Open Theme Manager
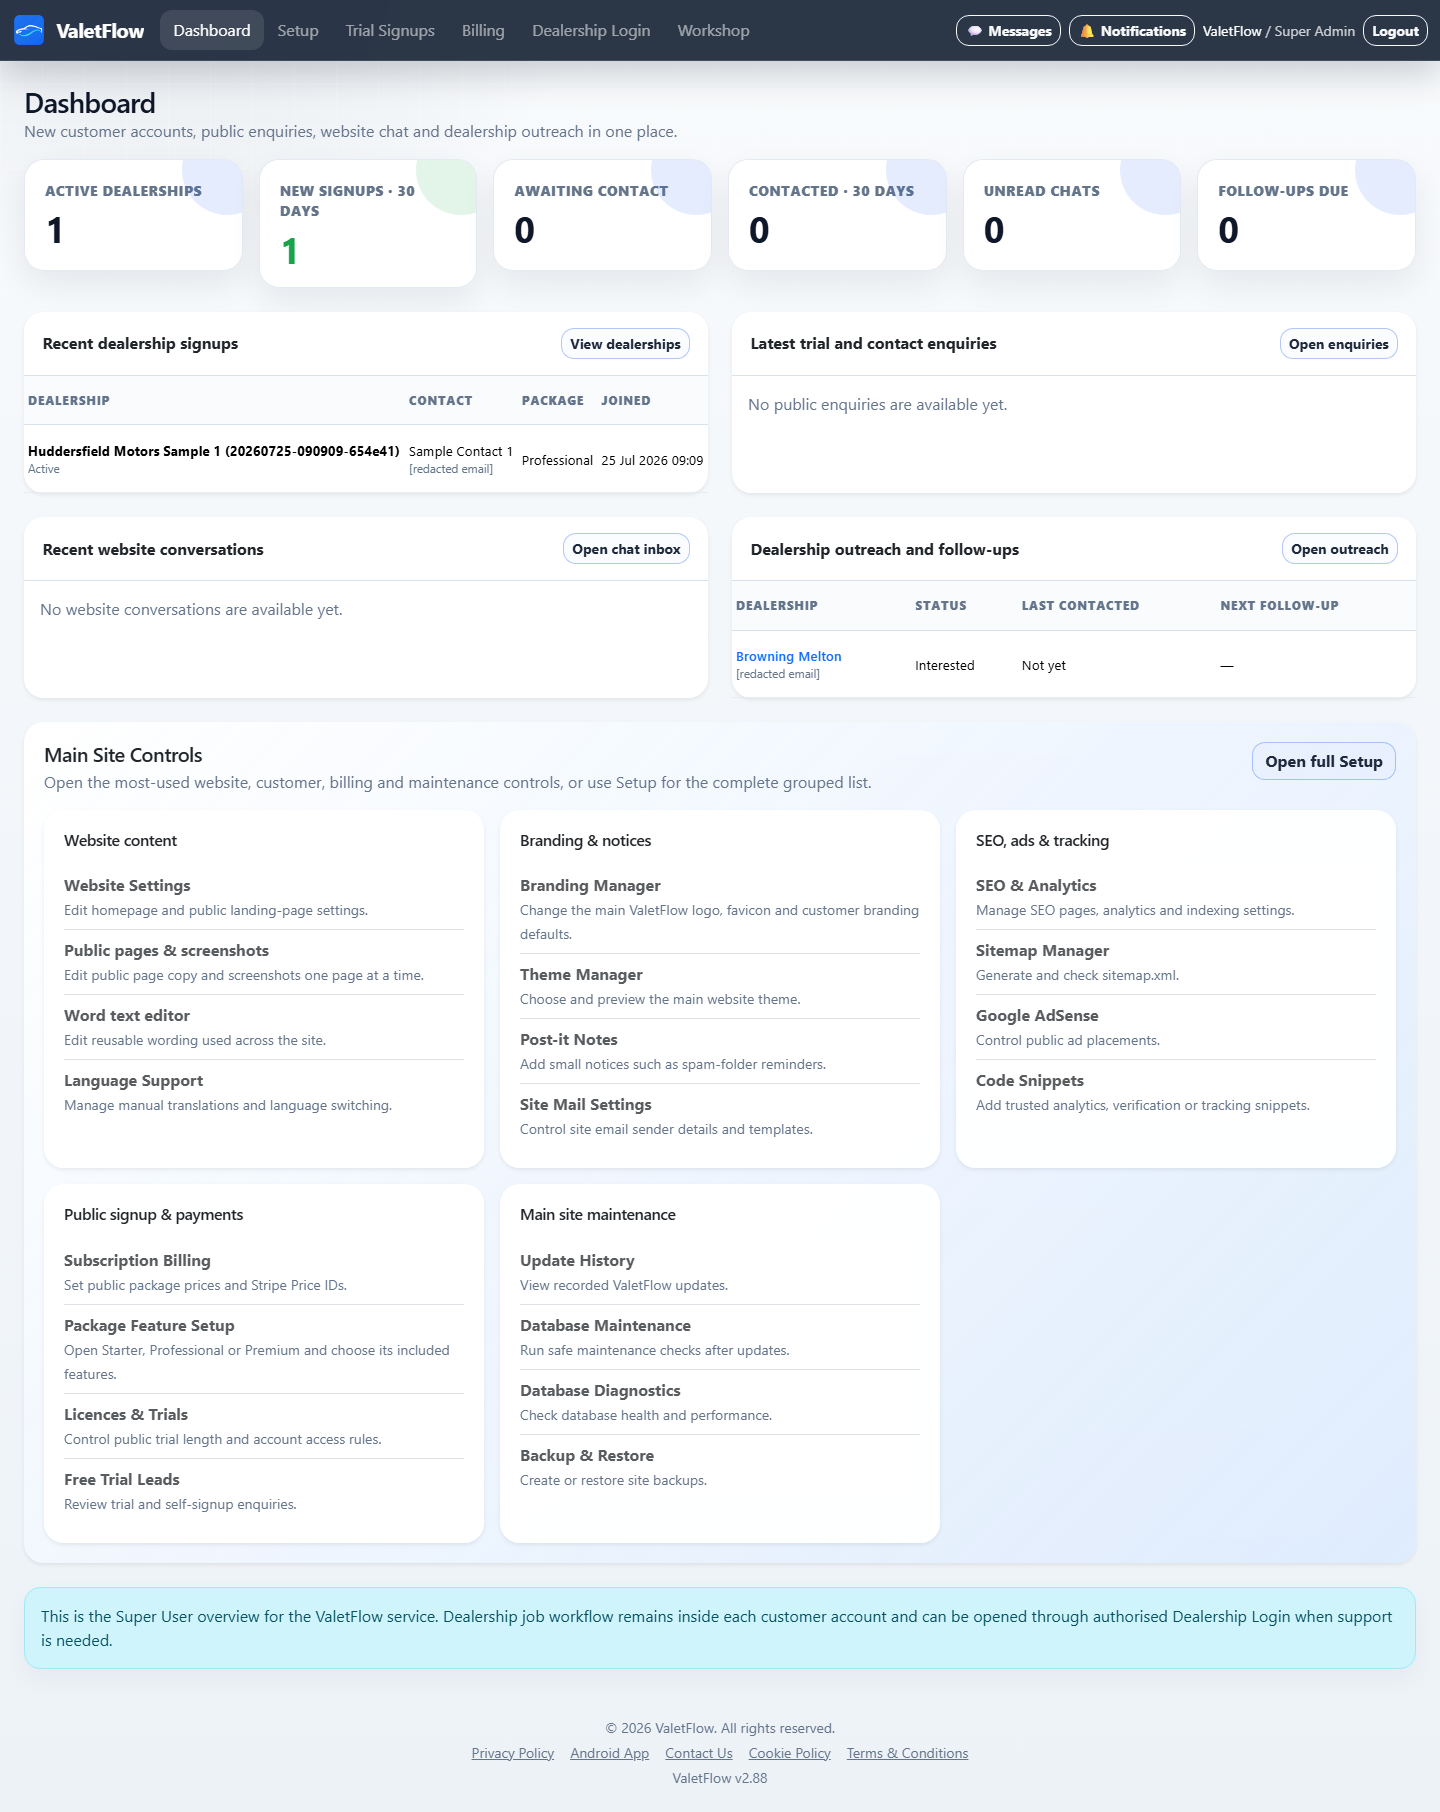 [581, 975]
